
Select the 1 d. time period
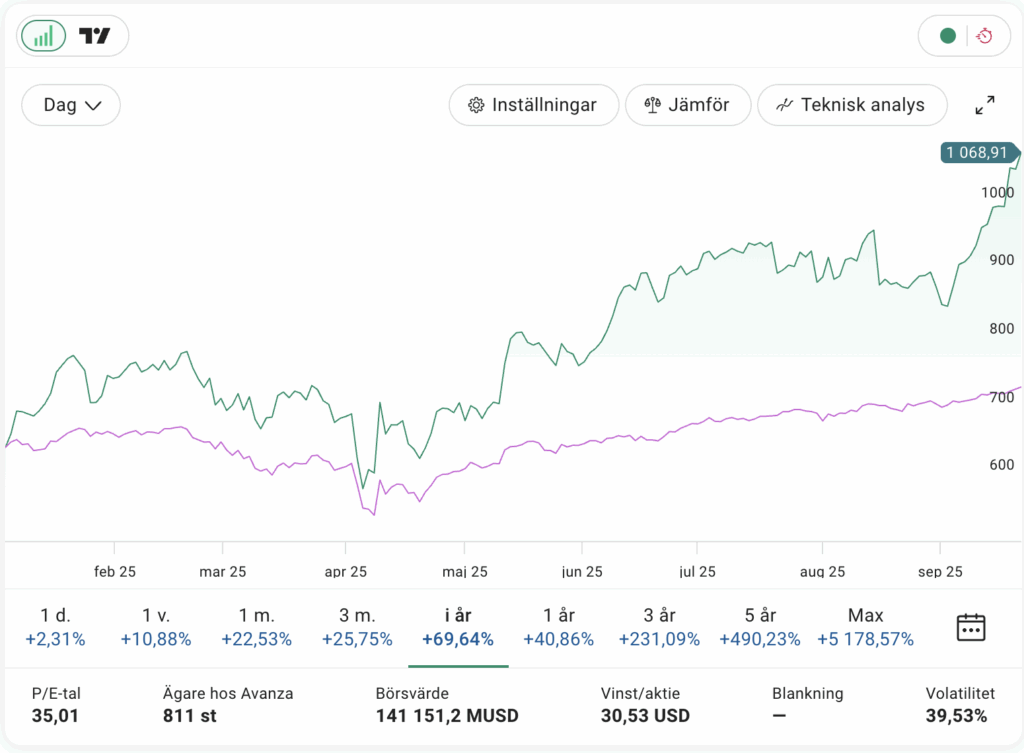click(x=56, y=627)
